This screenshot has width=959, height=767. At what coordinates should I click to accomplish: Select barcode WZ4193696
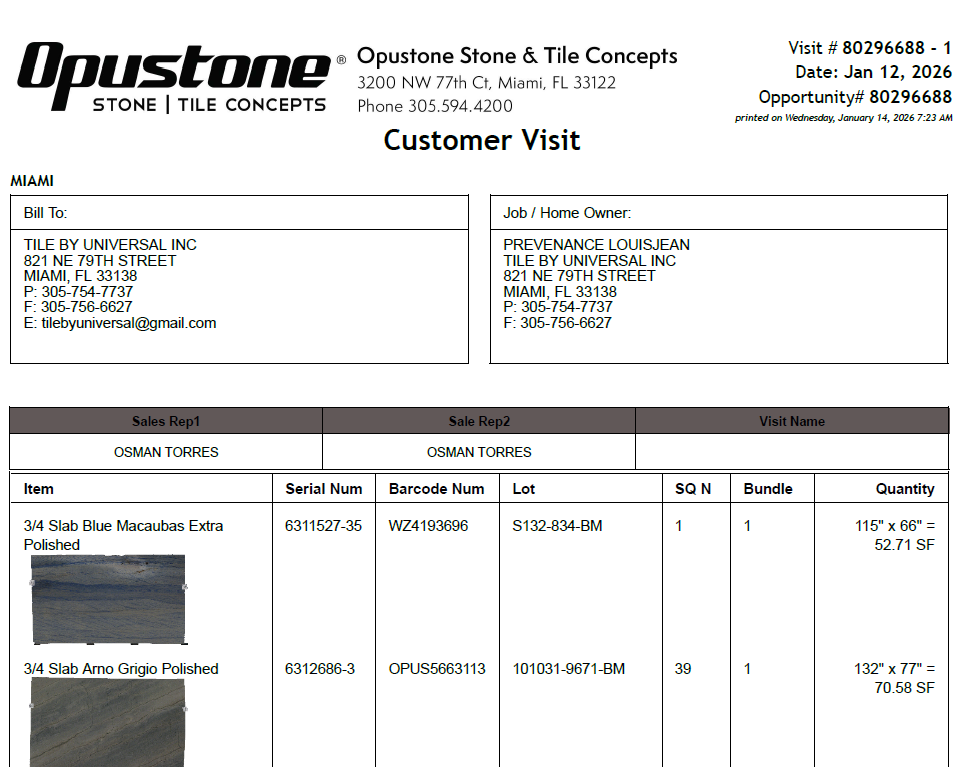428,526
